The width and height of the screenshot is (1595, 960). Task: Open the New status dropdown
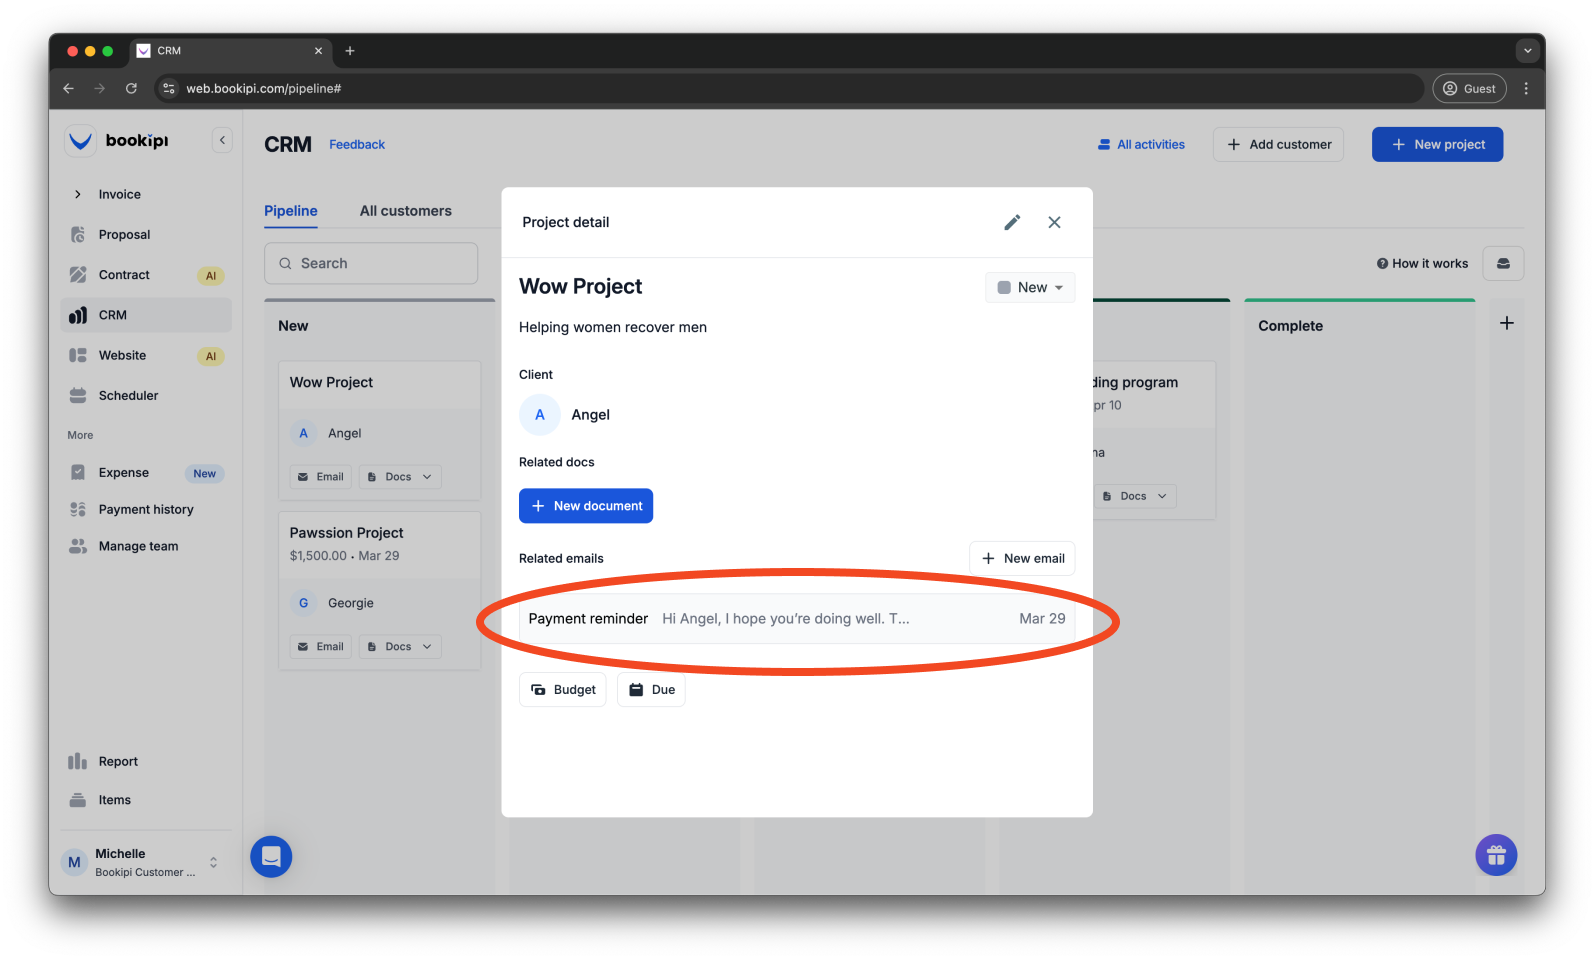click(x=1030, y=288)
